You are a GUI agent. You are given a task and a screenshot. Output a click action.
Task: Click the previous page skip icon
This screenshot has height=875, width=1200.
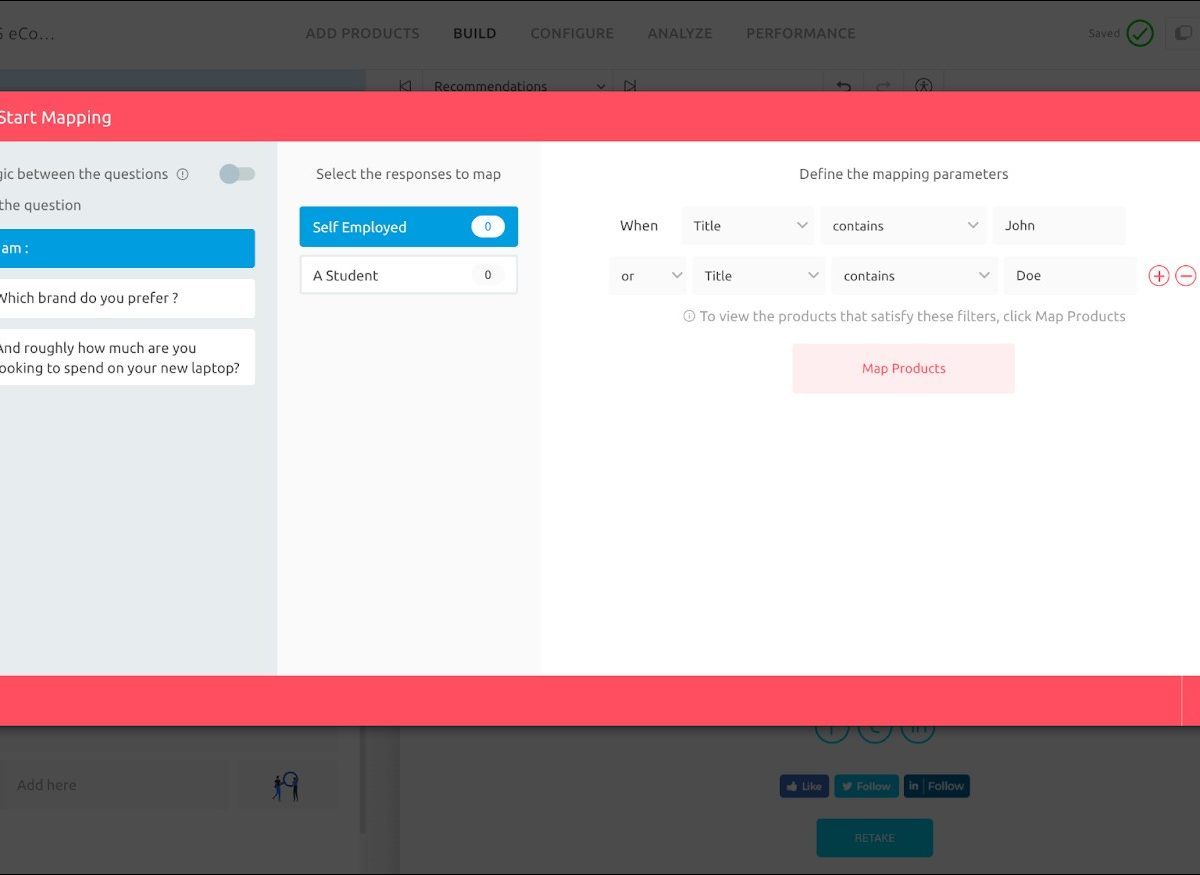pos(405,86)
